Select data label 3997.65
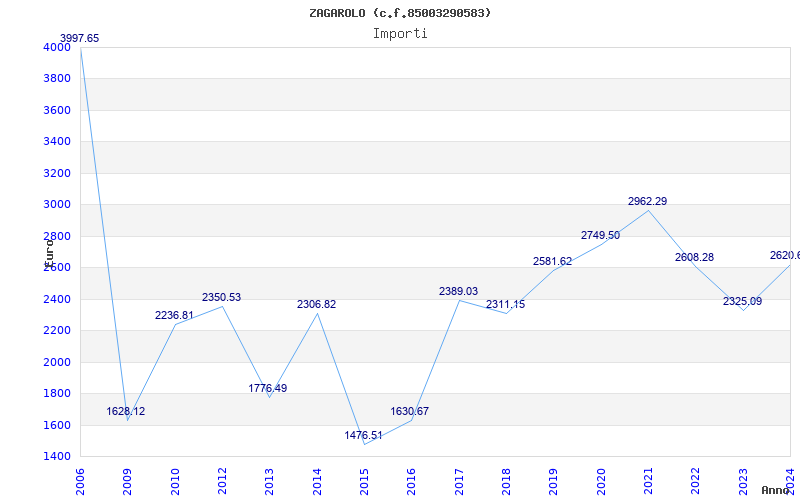Viewport: 800px width, 500px height. pyautogui.click(x=80, y=38)
